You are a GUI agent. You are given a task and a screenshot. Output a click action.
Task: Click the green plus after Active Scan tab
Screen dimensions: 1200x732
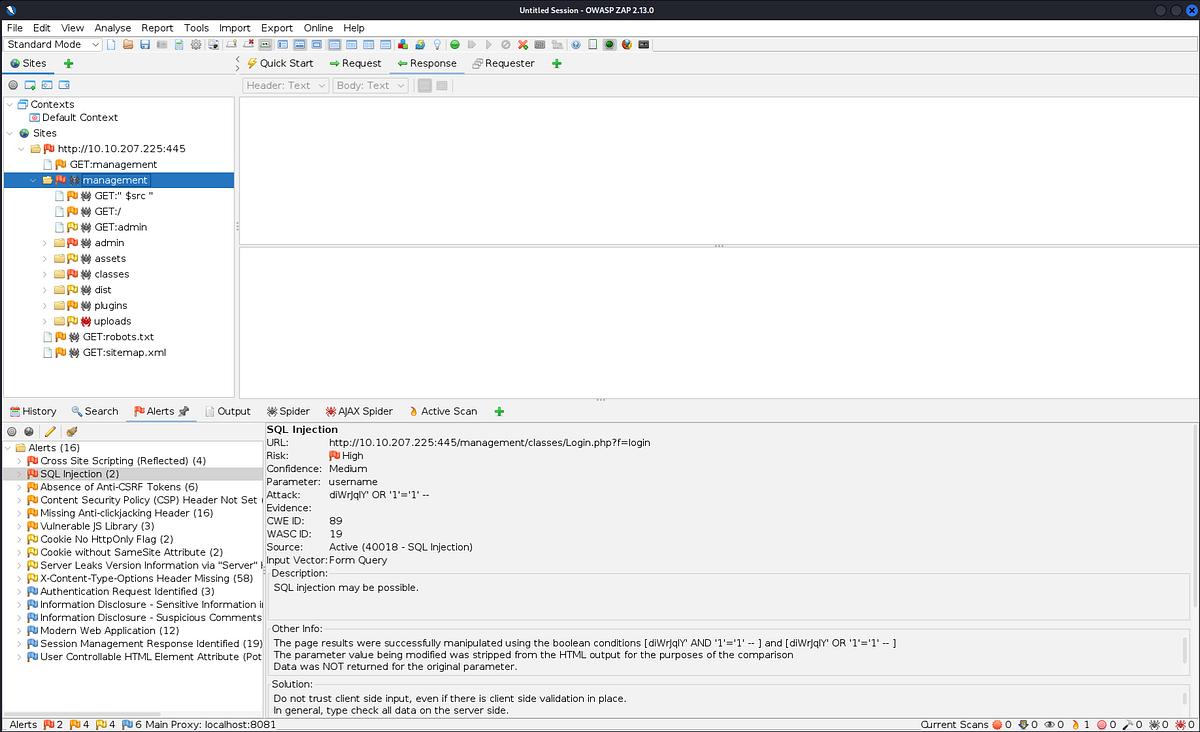tap(499, 411)
